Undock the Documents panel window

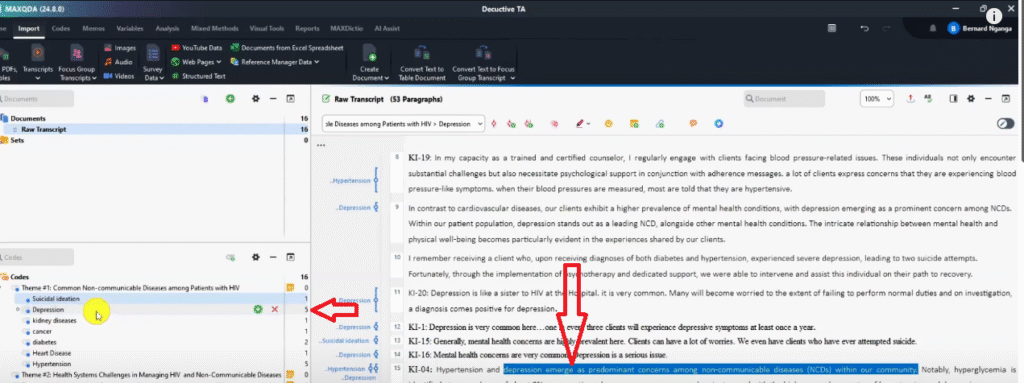pos(291,99)
